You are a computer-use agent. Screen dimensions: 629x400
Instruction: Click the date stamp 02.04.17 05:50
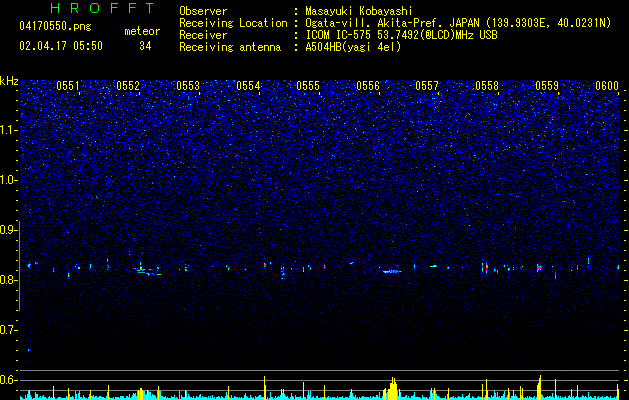[x=61, y=46]
